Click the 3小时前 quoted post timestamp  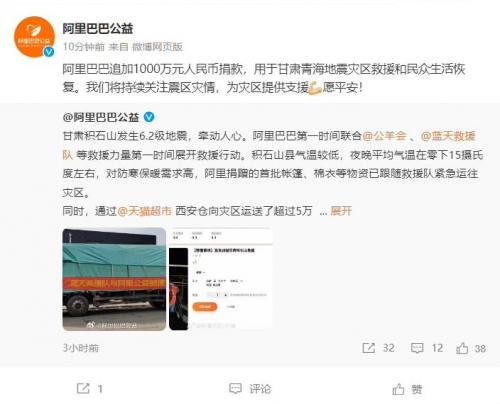pyautogui.click(x=81, y=348)
